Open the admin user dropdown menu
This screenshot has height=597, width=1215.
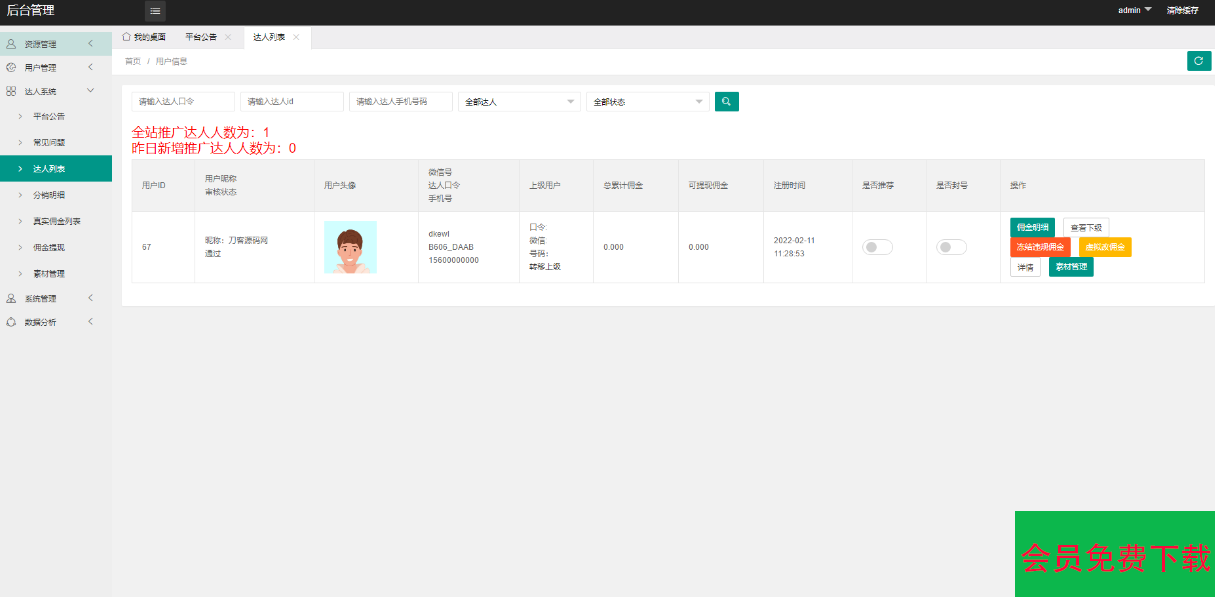click(x=1134, y=10)
